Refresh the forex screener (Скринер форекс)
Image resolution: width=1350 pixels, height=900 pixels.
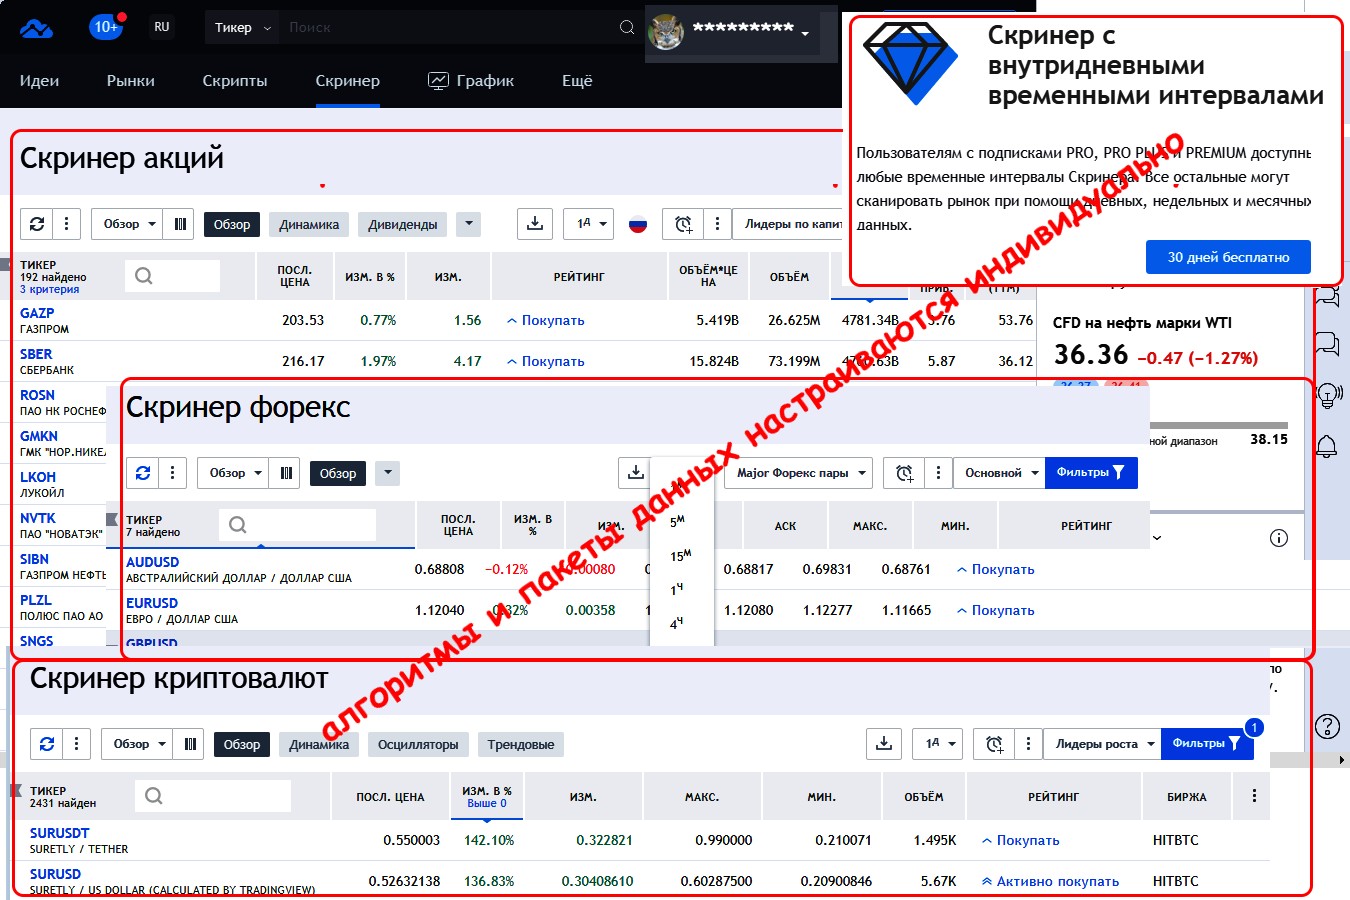pos(143,473)
